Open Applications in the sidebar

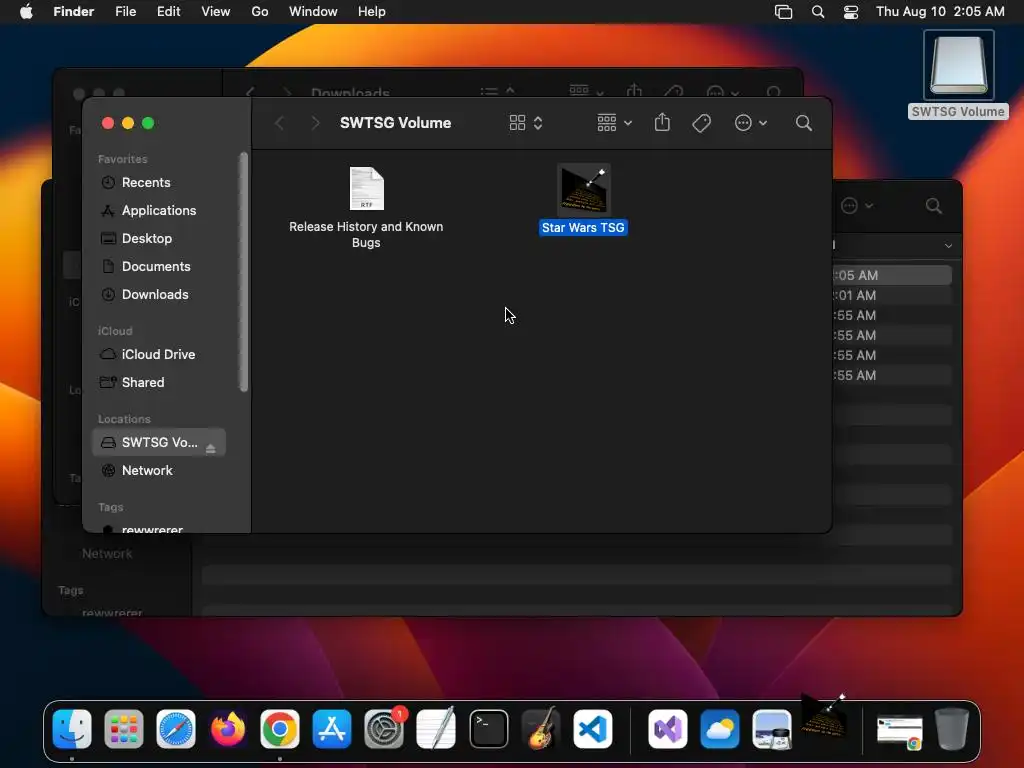click(159, 210)
